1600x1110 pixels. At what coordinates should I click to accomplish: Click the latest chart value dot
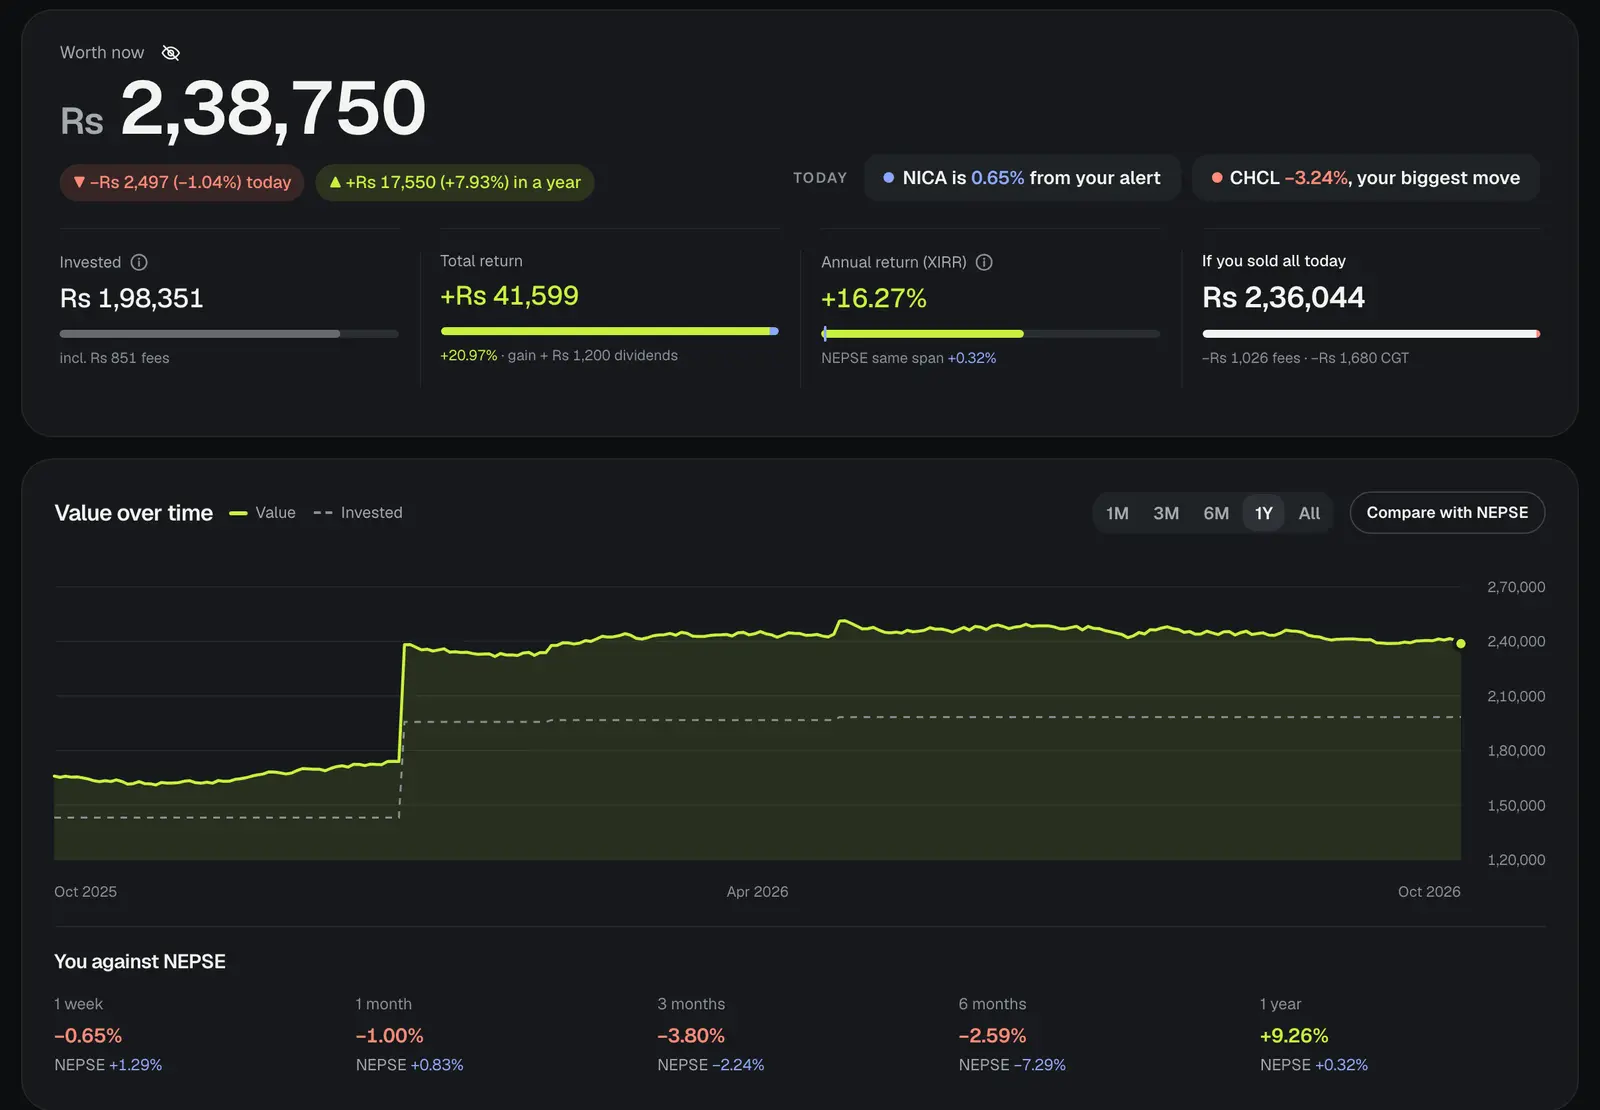pyautogui.click(x=1461, y=644)
